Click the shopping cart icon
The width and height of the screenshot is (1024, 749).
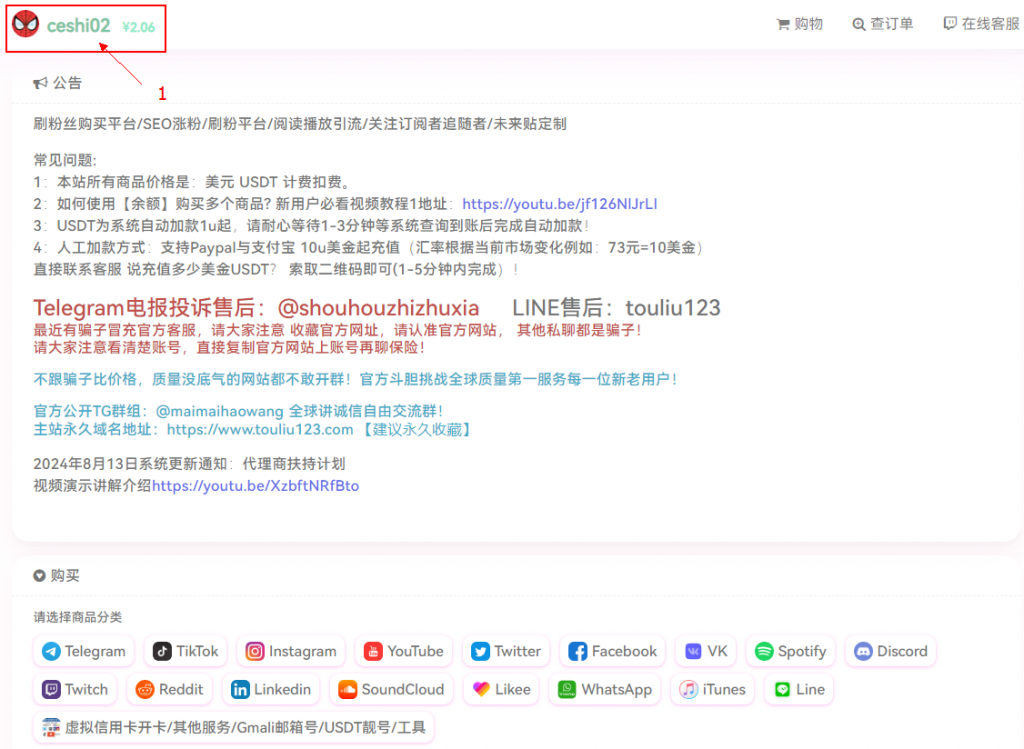click(782, 25)
